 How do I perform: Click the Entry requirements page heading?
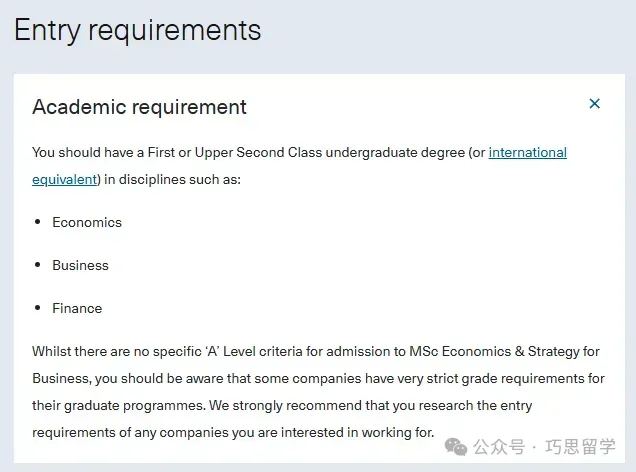pos(137,30)
